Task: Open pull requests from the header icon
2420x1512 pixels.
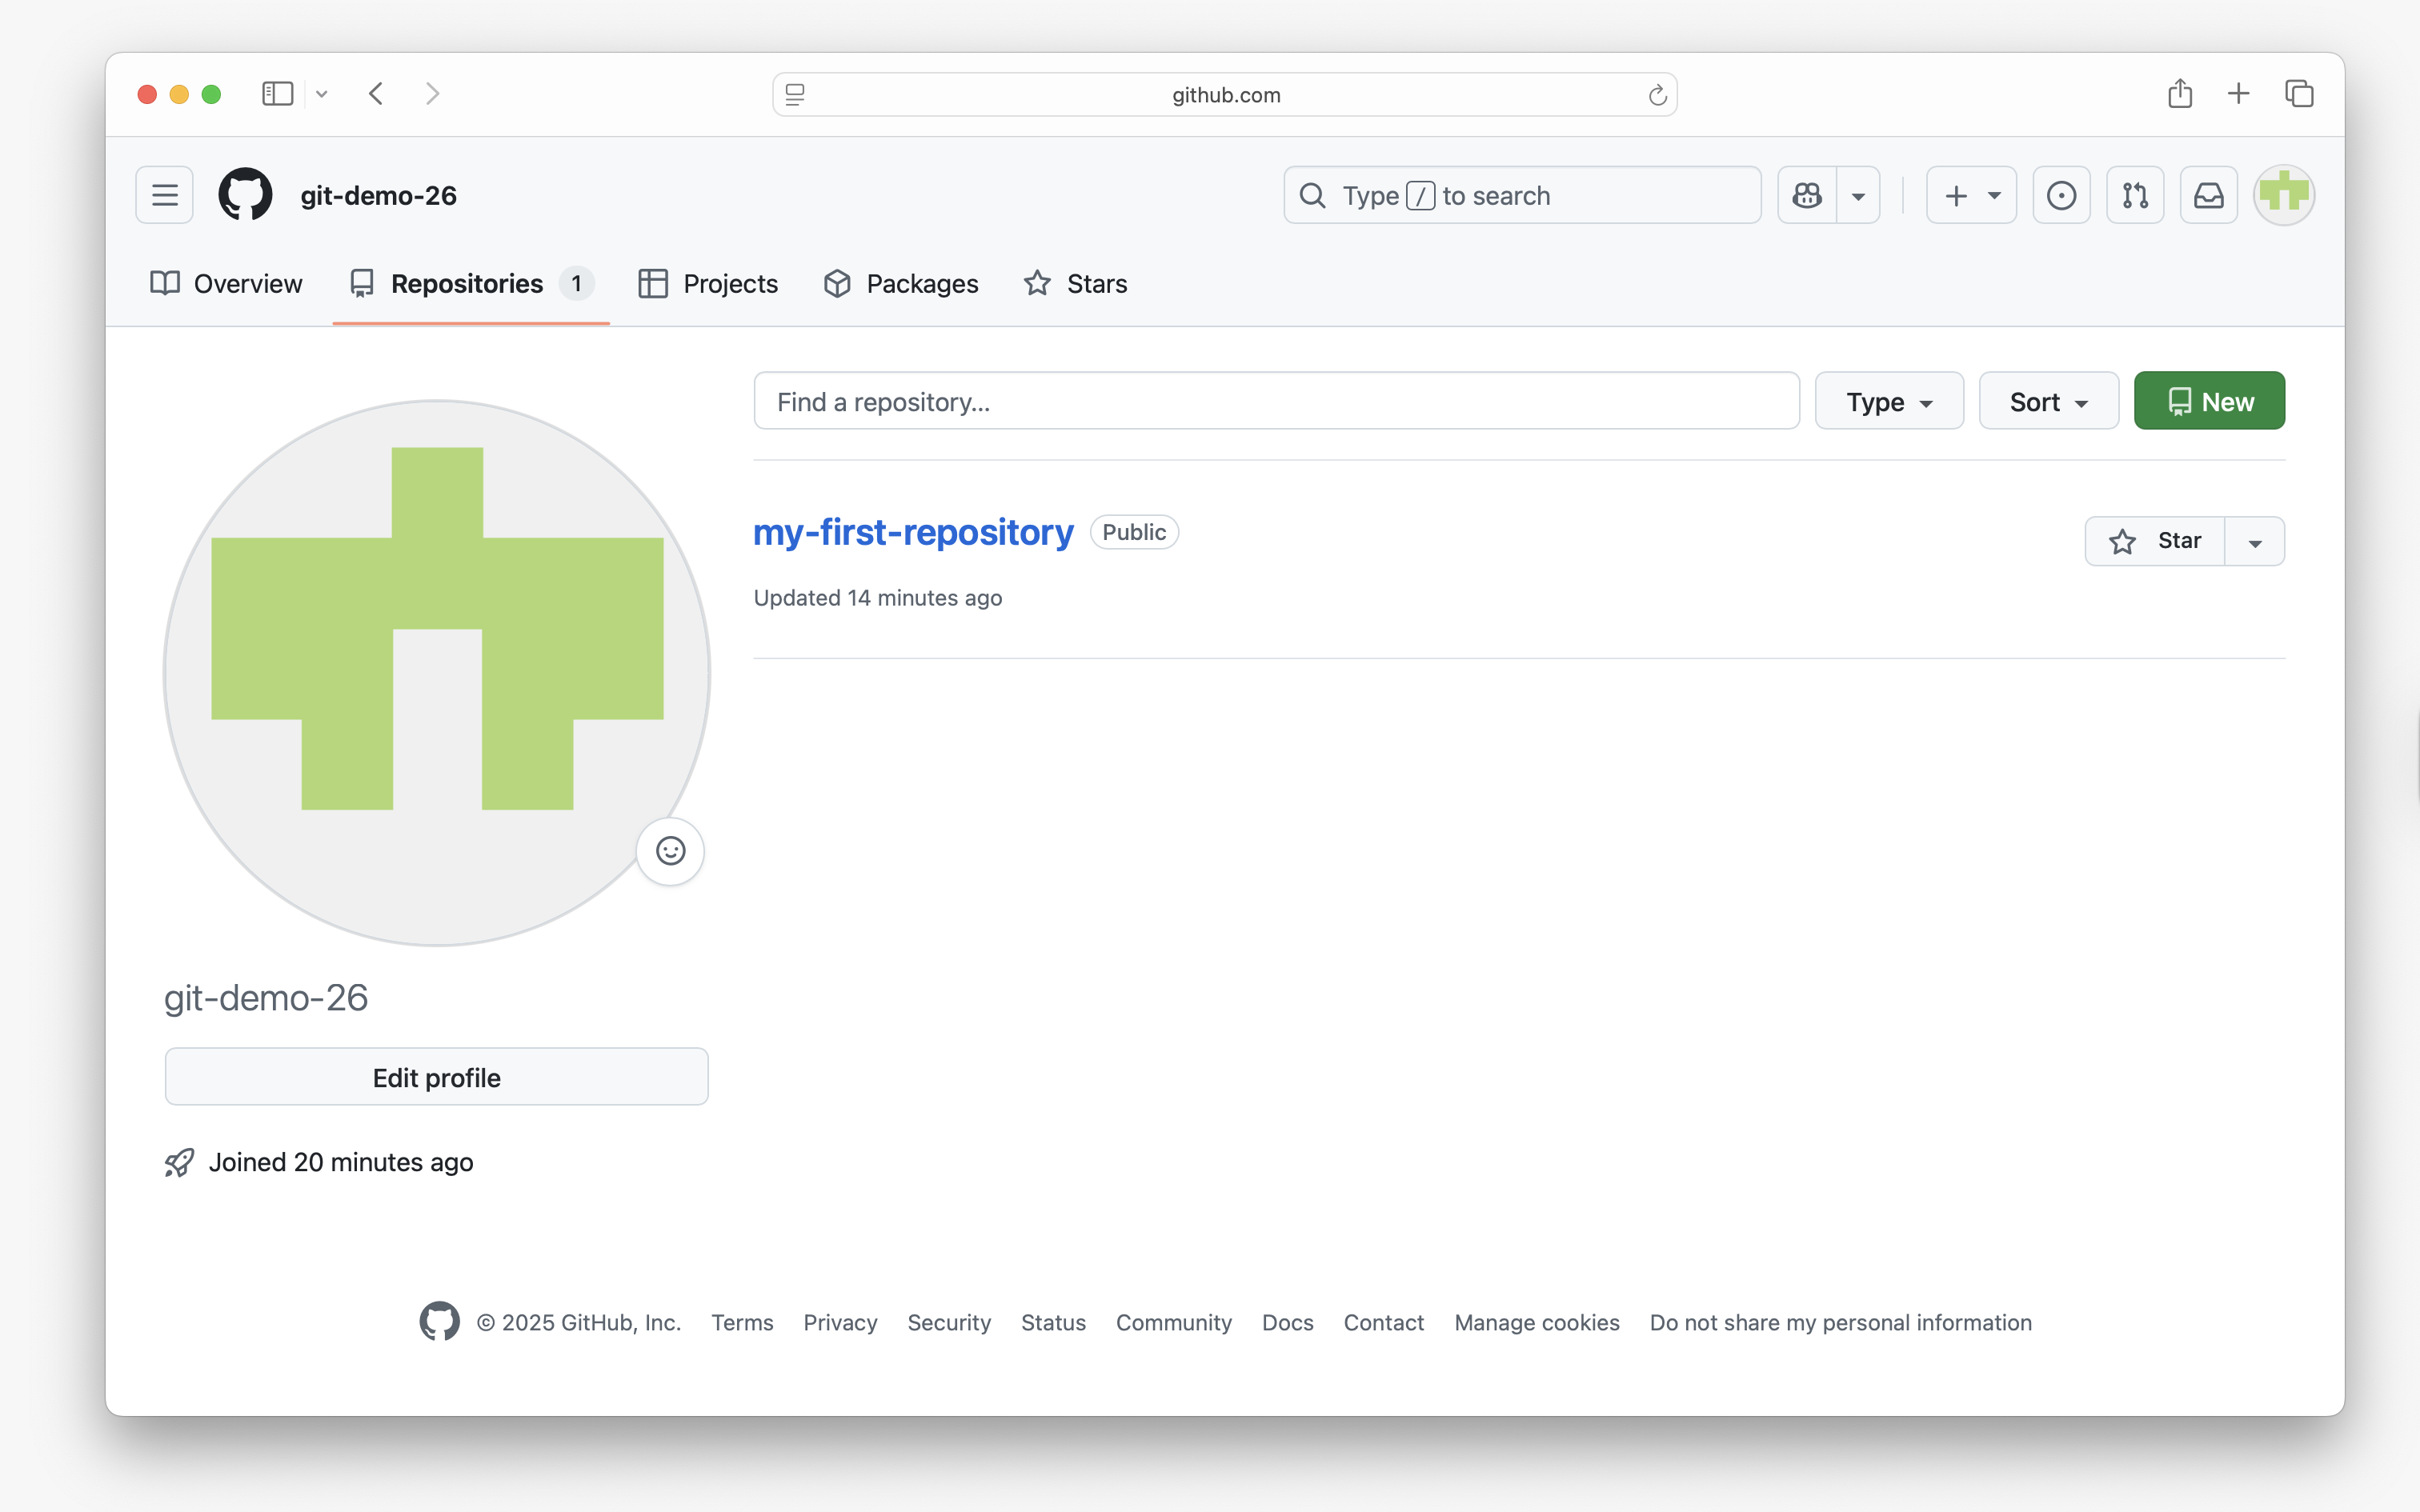Action: click(2135, 194)
